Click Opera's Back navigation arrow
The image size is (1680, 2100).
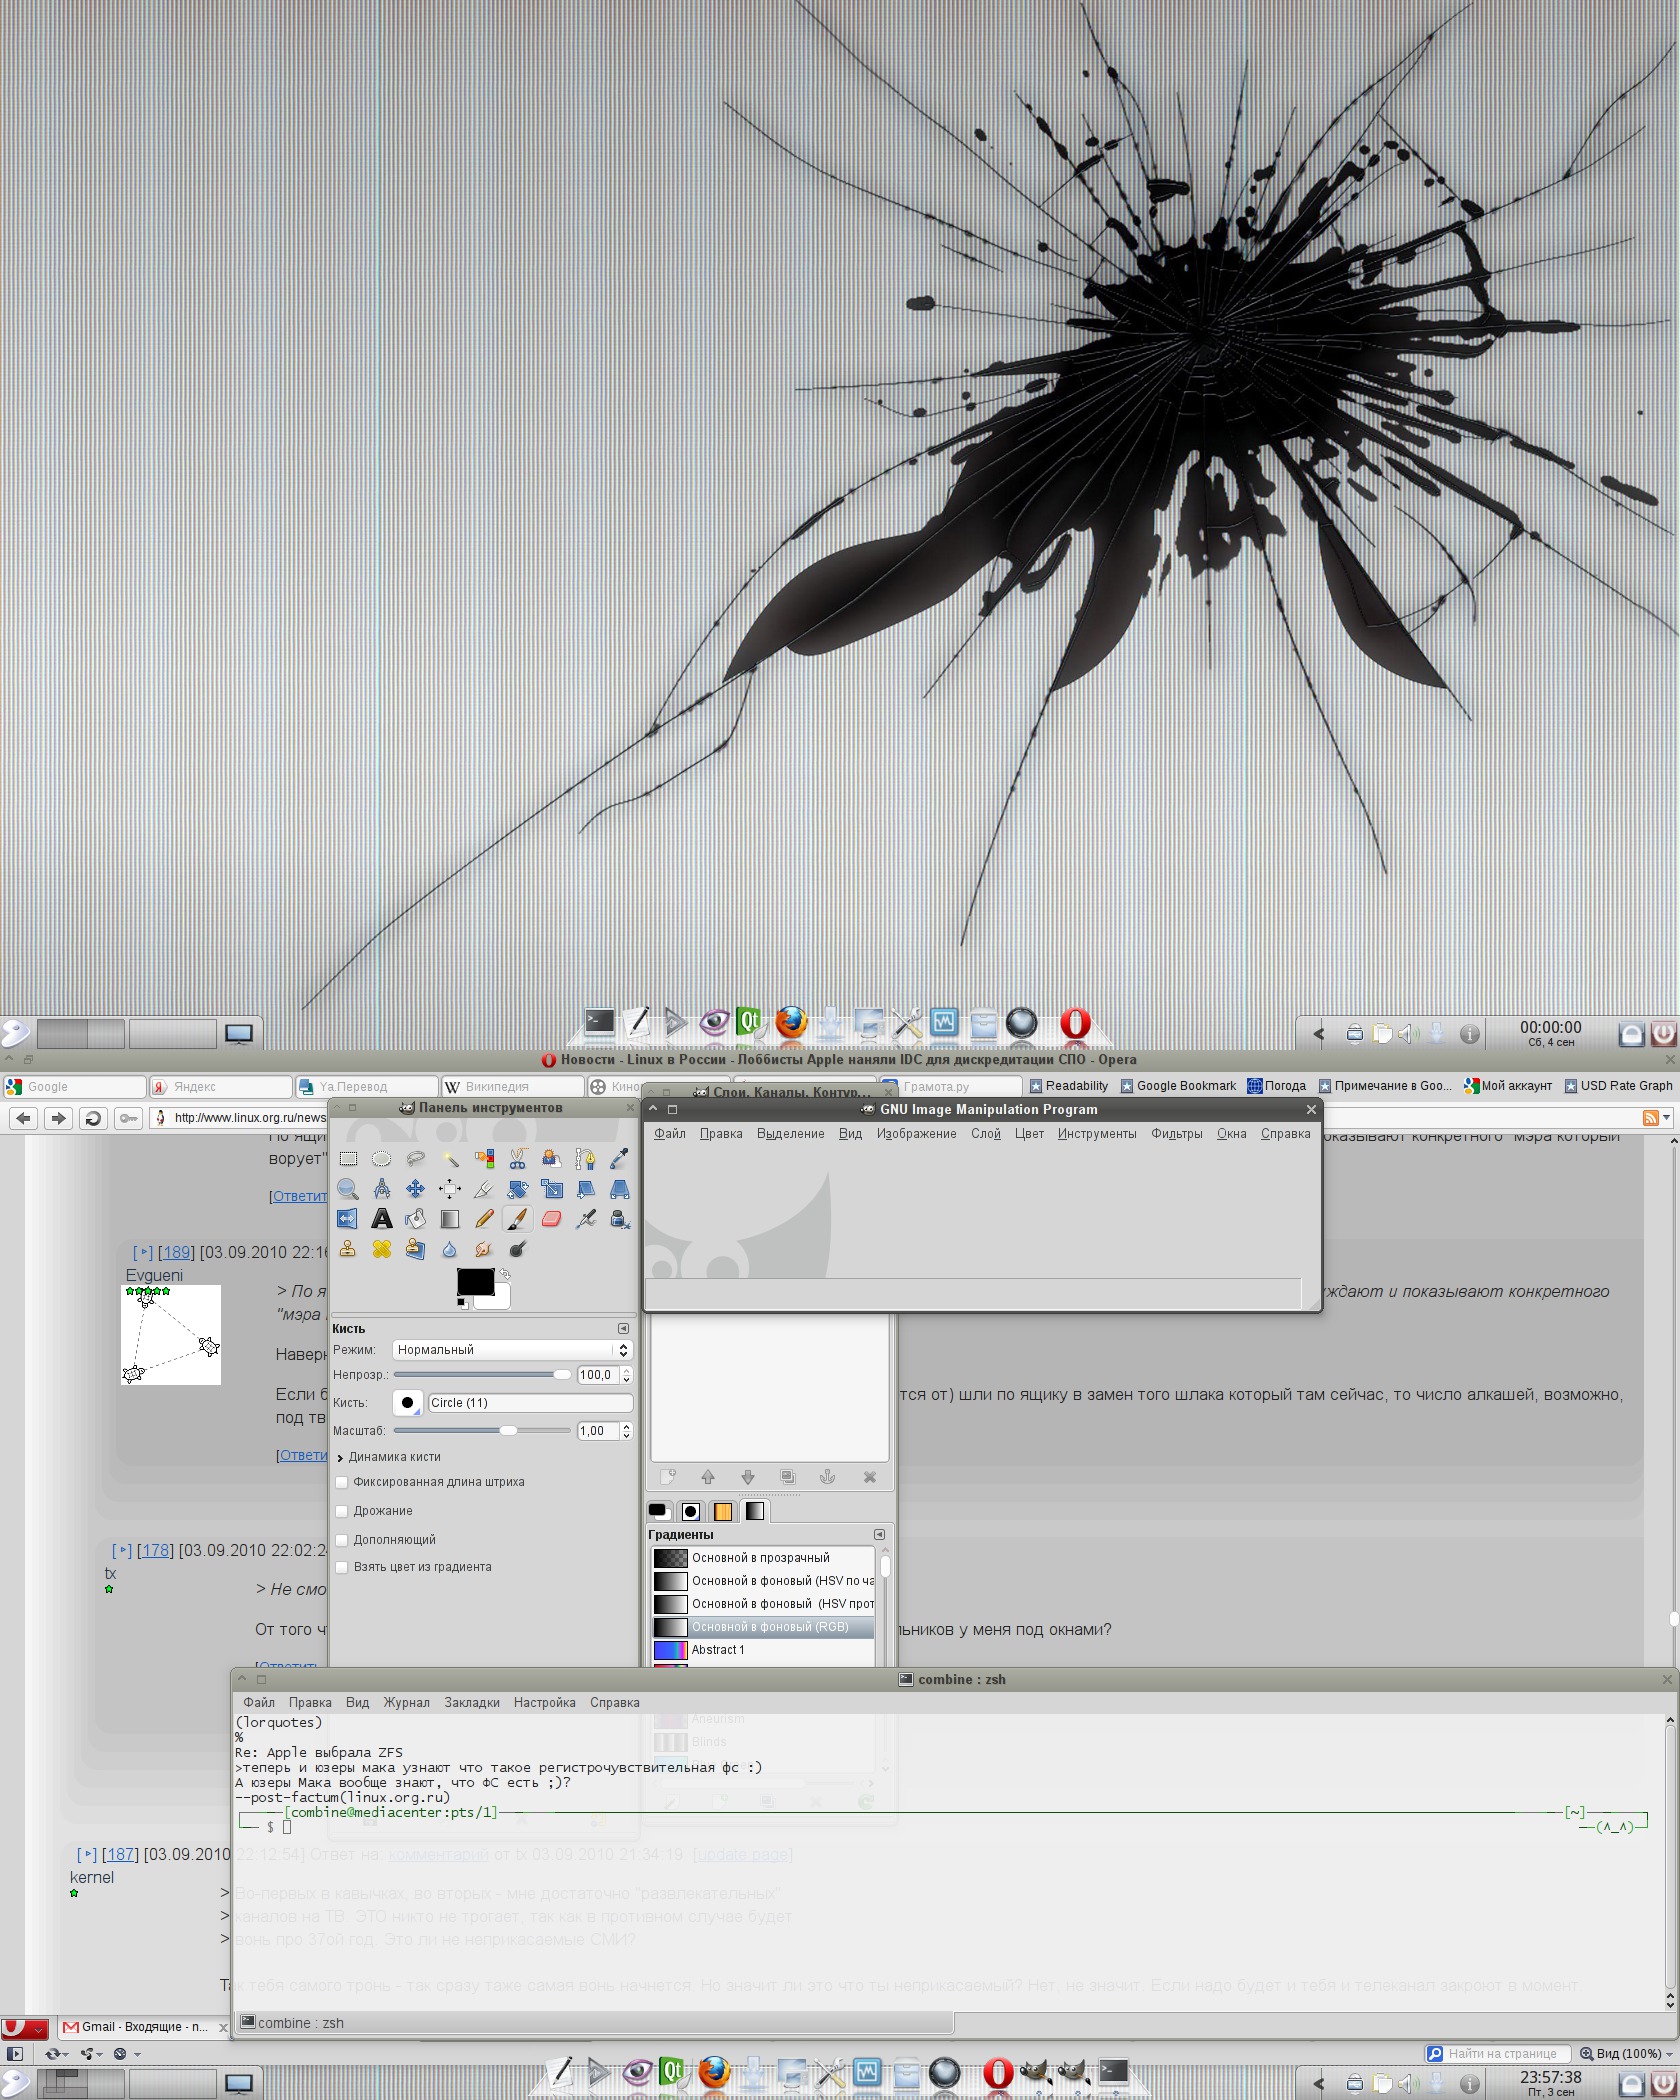pyautogui.click(x=24, y=1118)
